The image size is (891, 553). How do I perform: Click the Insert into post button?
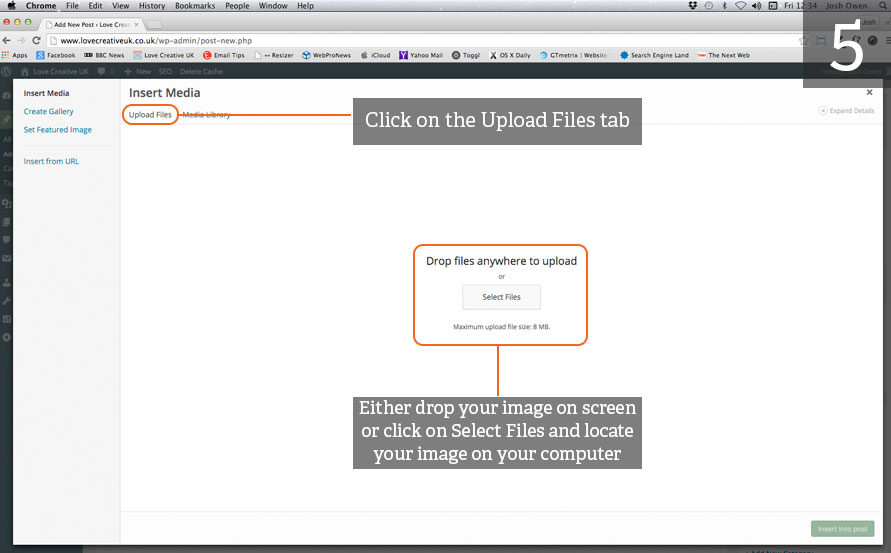841,528
